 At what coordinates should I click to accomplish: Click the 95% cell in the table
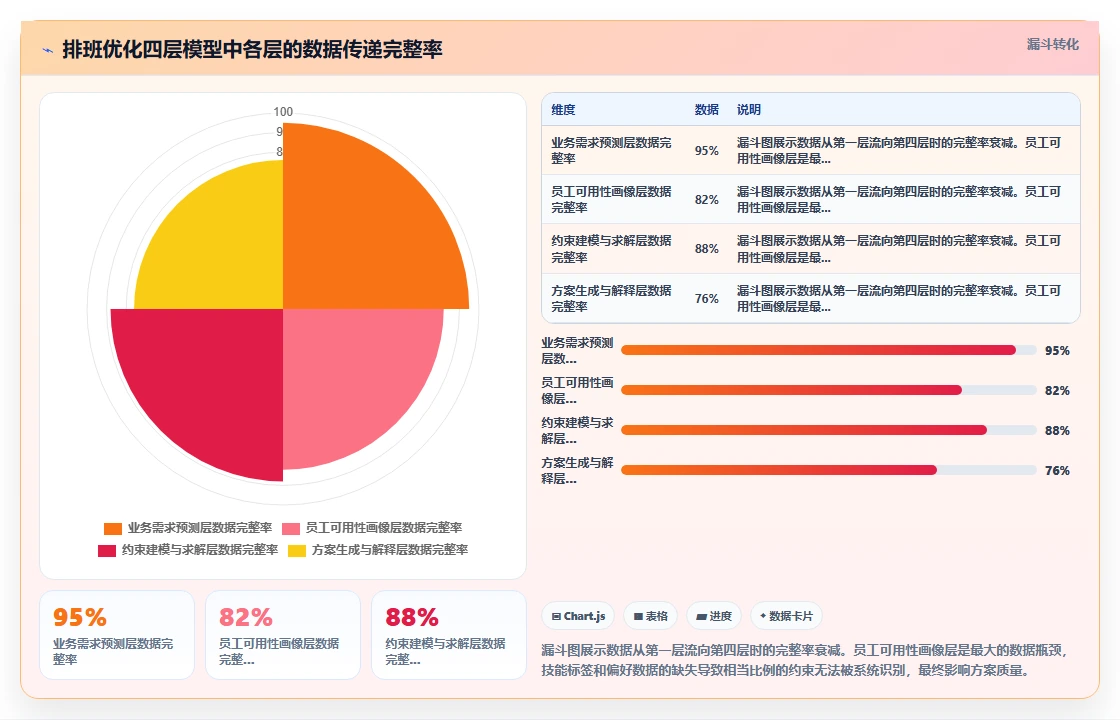[x=706, y=151]
